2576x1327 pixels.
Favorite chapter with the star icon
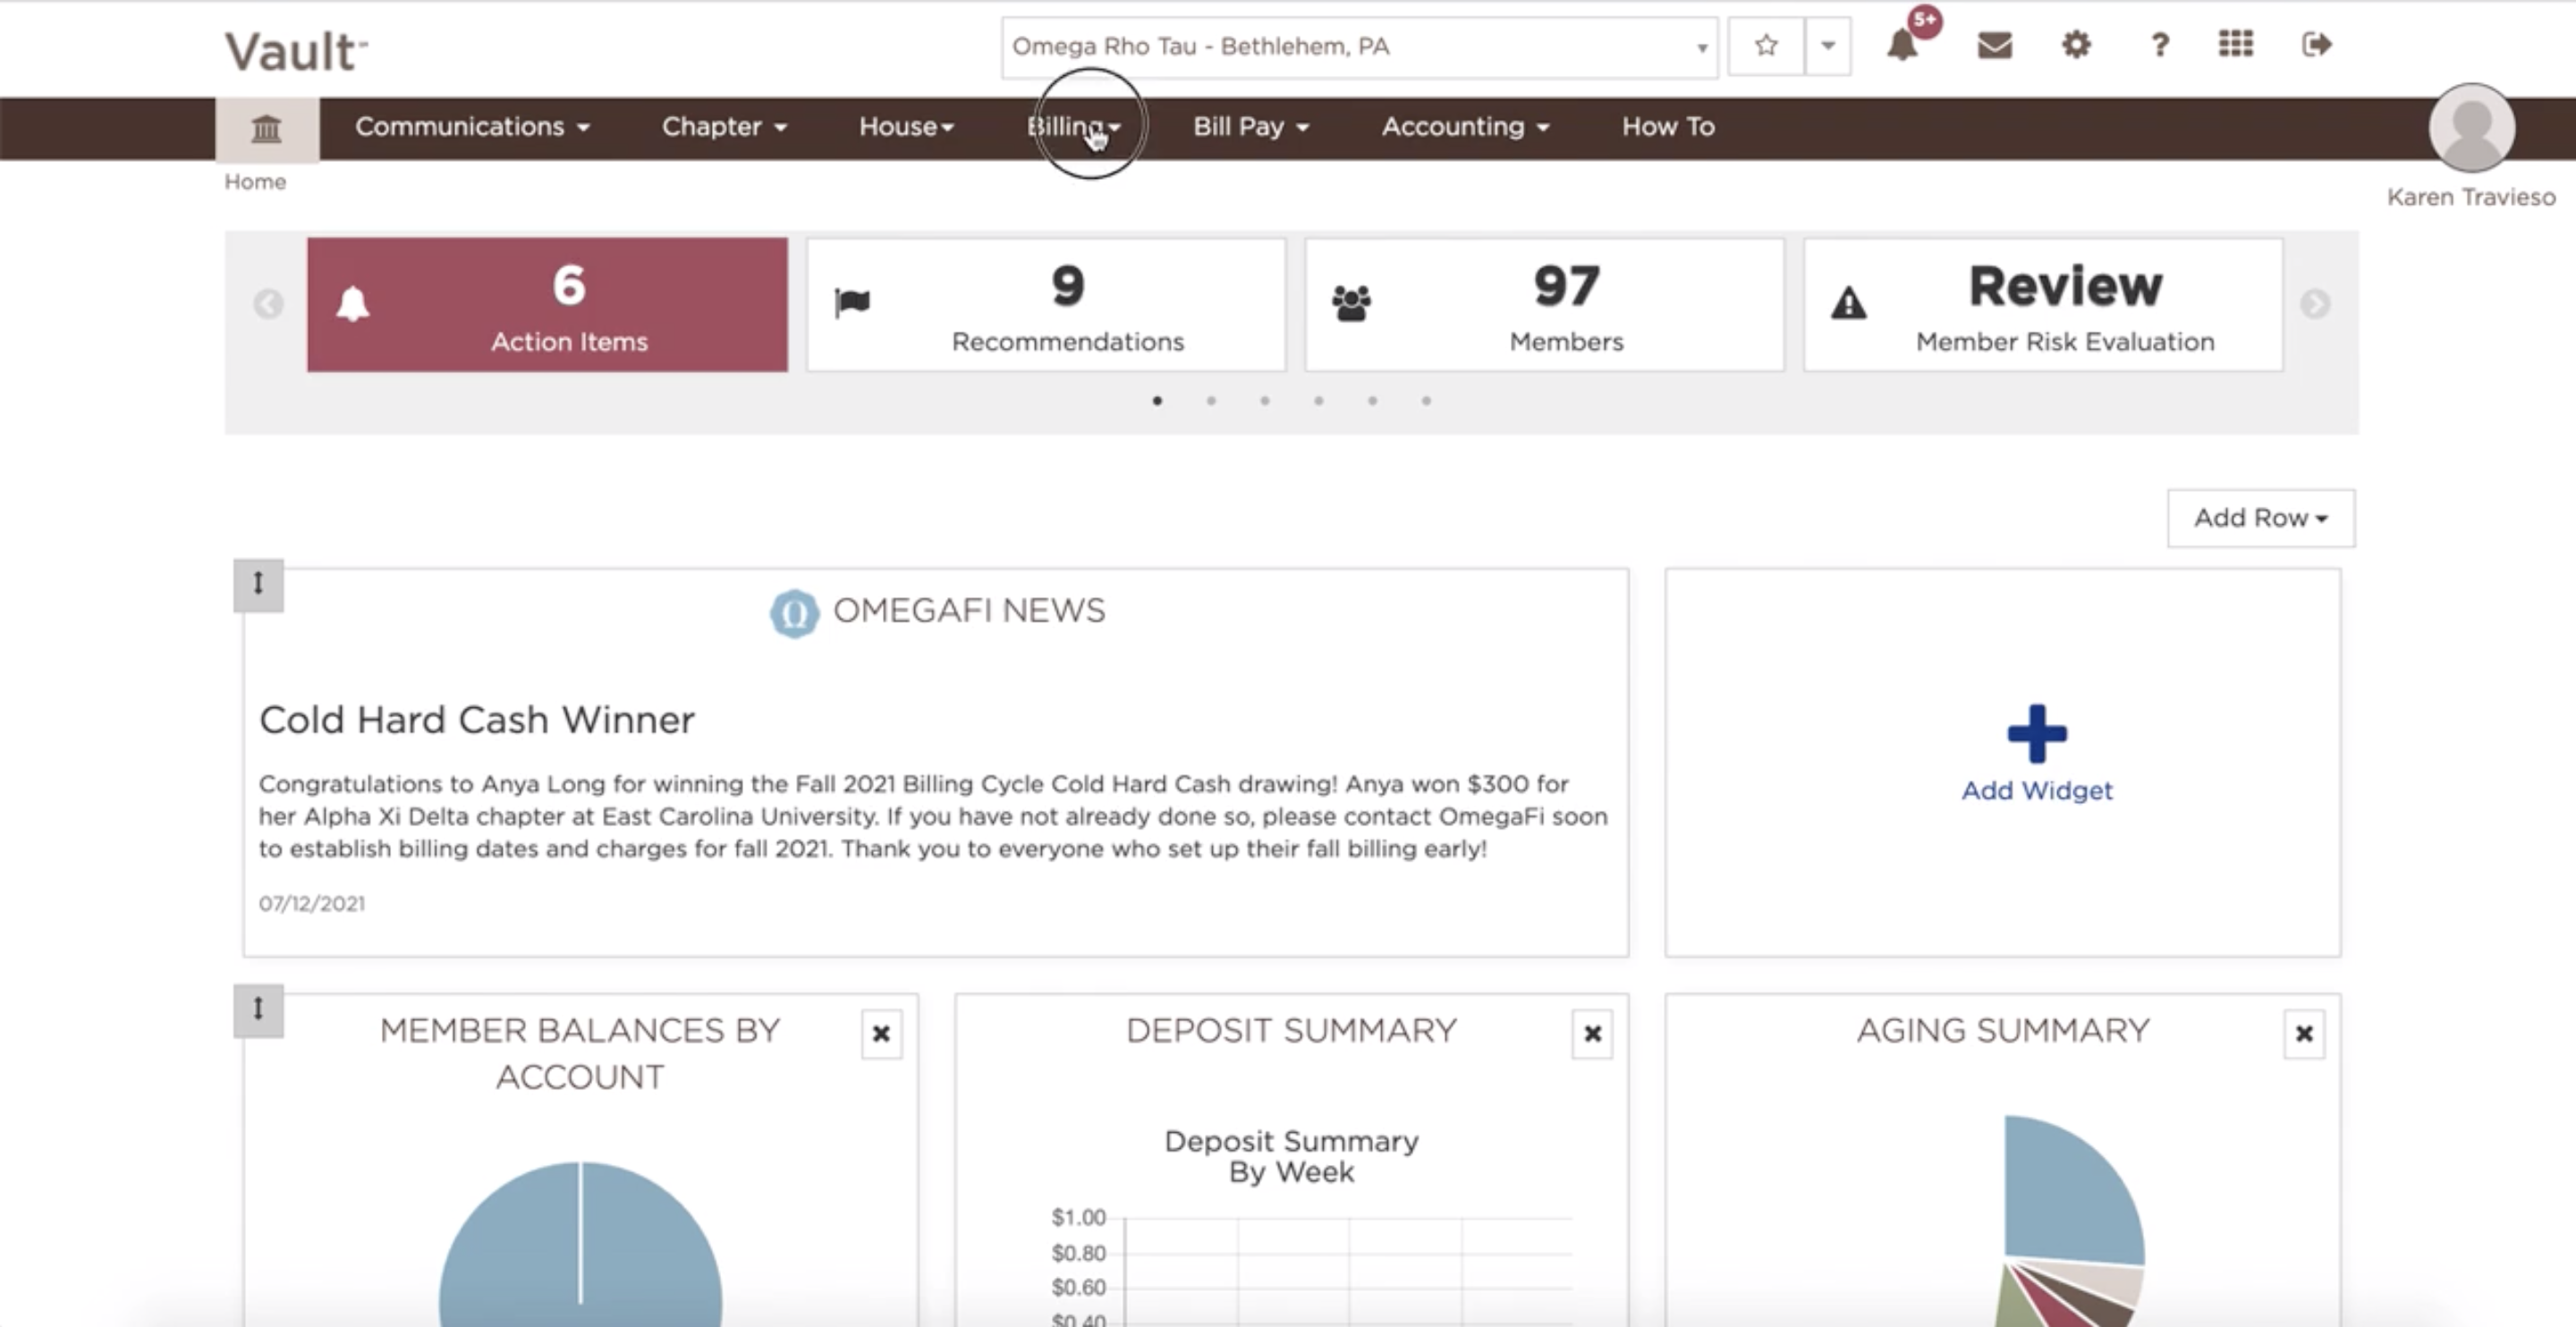pos(1766,46)
